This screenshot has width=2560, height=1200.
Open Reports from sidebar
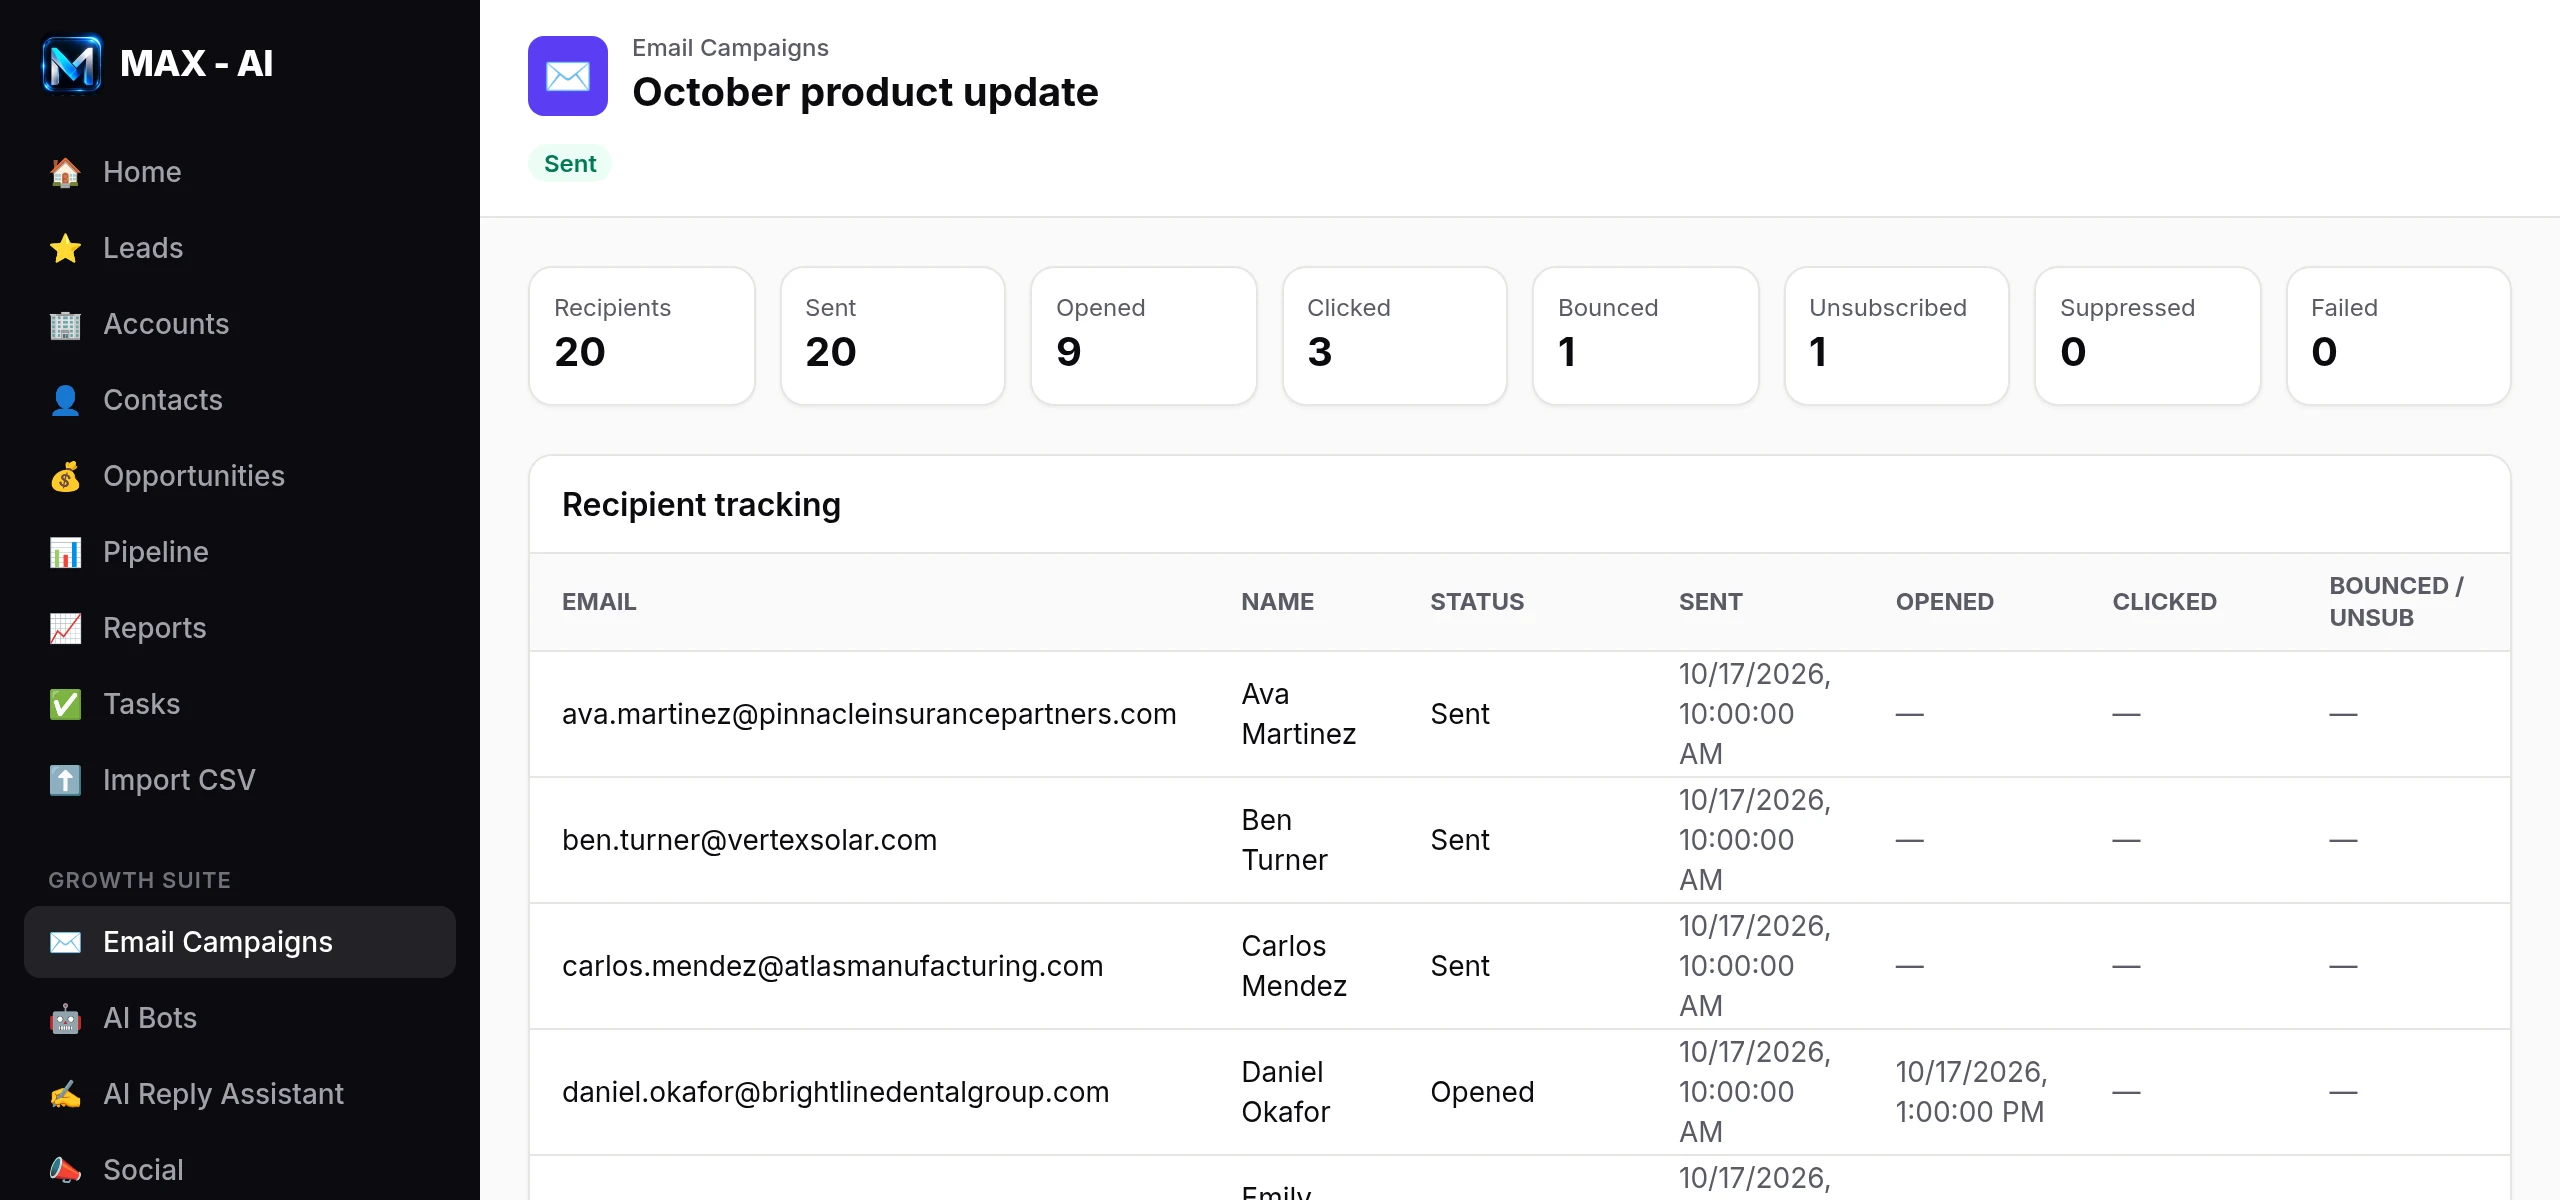coord(240,628)
